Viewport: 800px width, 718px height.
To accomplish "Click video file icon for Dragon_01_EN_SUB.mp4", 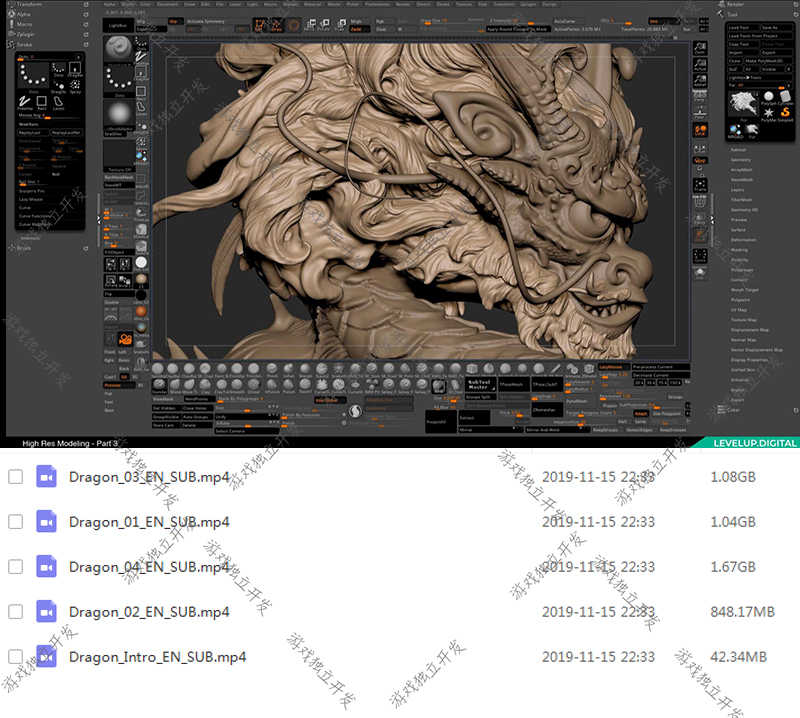I will (x=46, y=522).
